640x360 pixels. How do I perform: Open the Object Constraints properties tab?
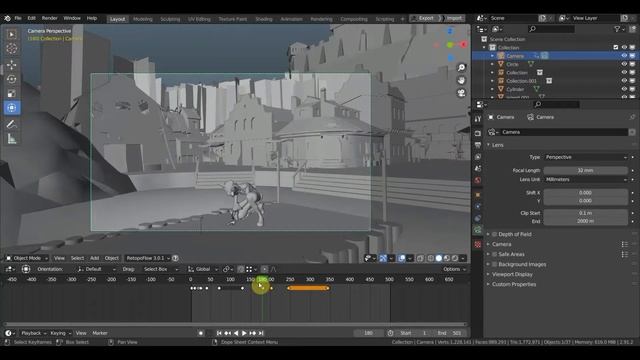click(x=478, y=218)
